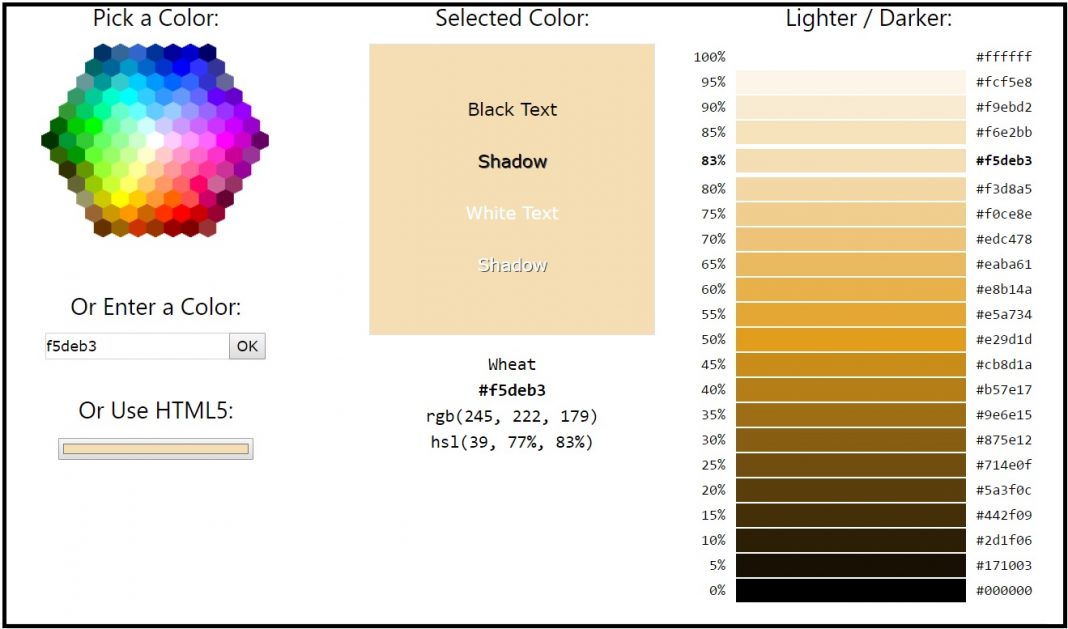Choose the 10% swatch #2d1f06

(x=850, y=540)
